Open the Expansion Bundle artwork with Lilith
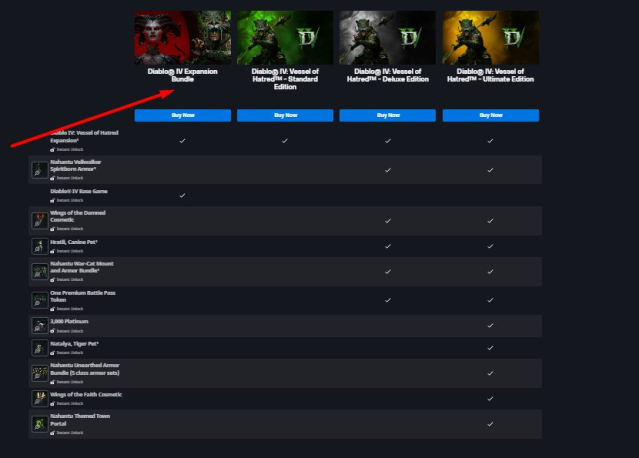 183,37
